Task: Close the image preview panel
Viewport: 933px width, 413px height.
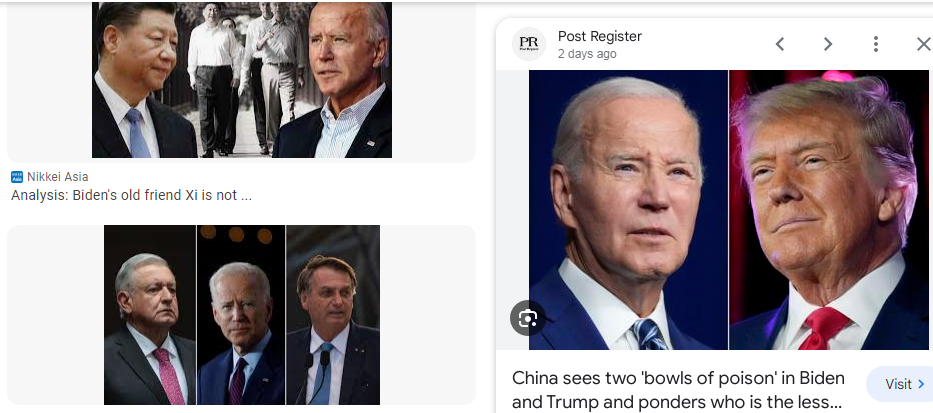Action: [x=923, y=44]
